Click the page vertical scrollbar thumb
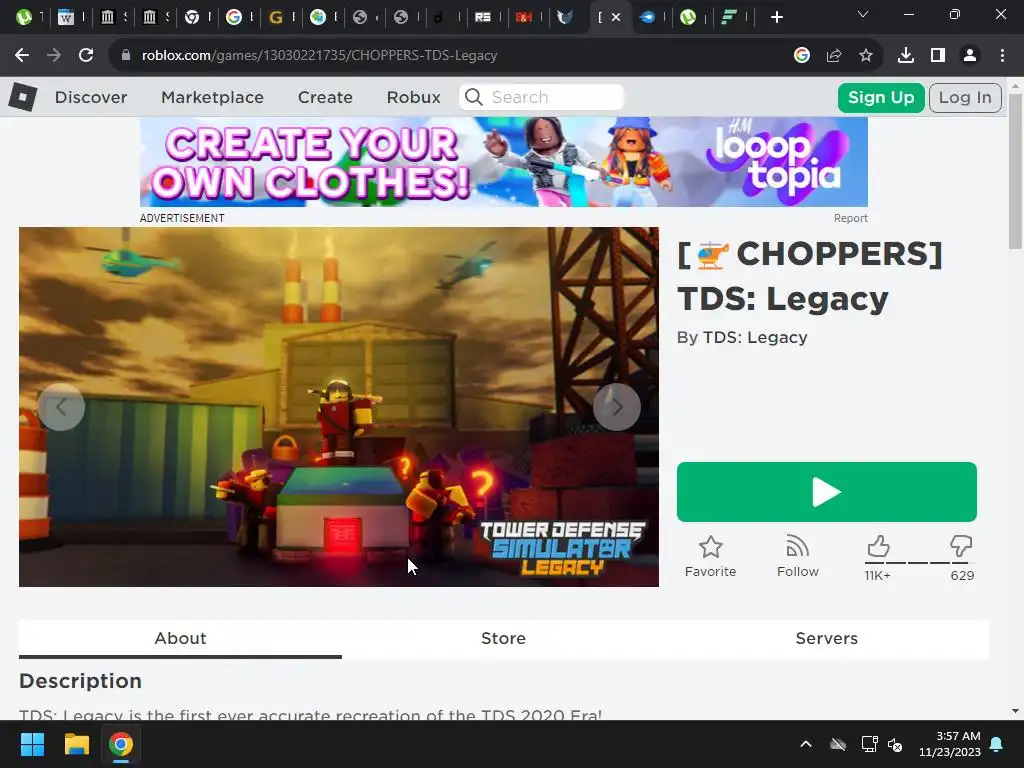This screenshot has width=1024, height=768. [x=1015, y=171]
